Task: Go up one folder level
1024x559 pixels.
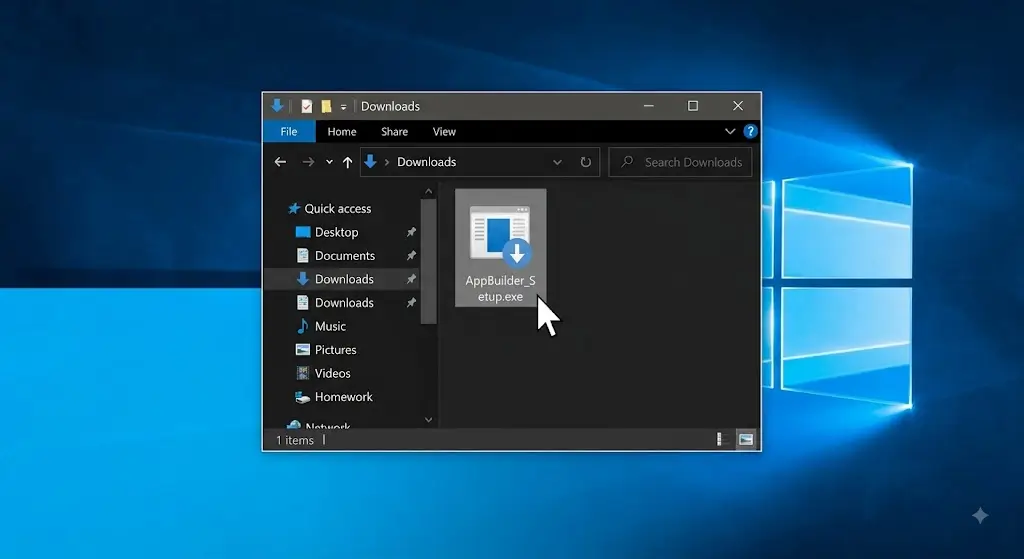Action: click(x=347, y=162)
